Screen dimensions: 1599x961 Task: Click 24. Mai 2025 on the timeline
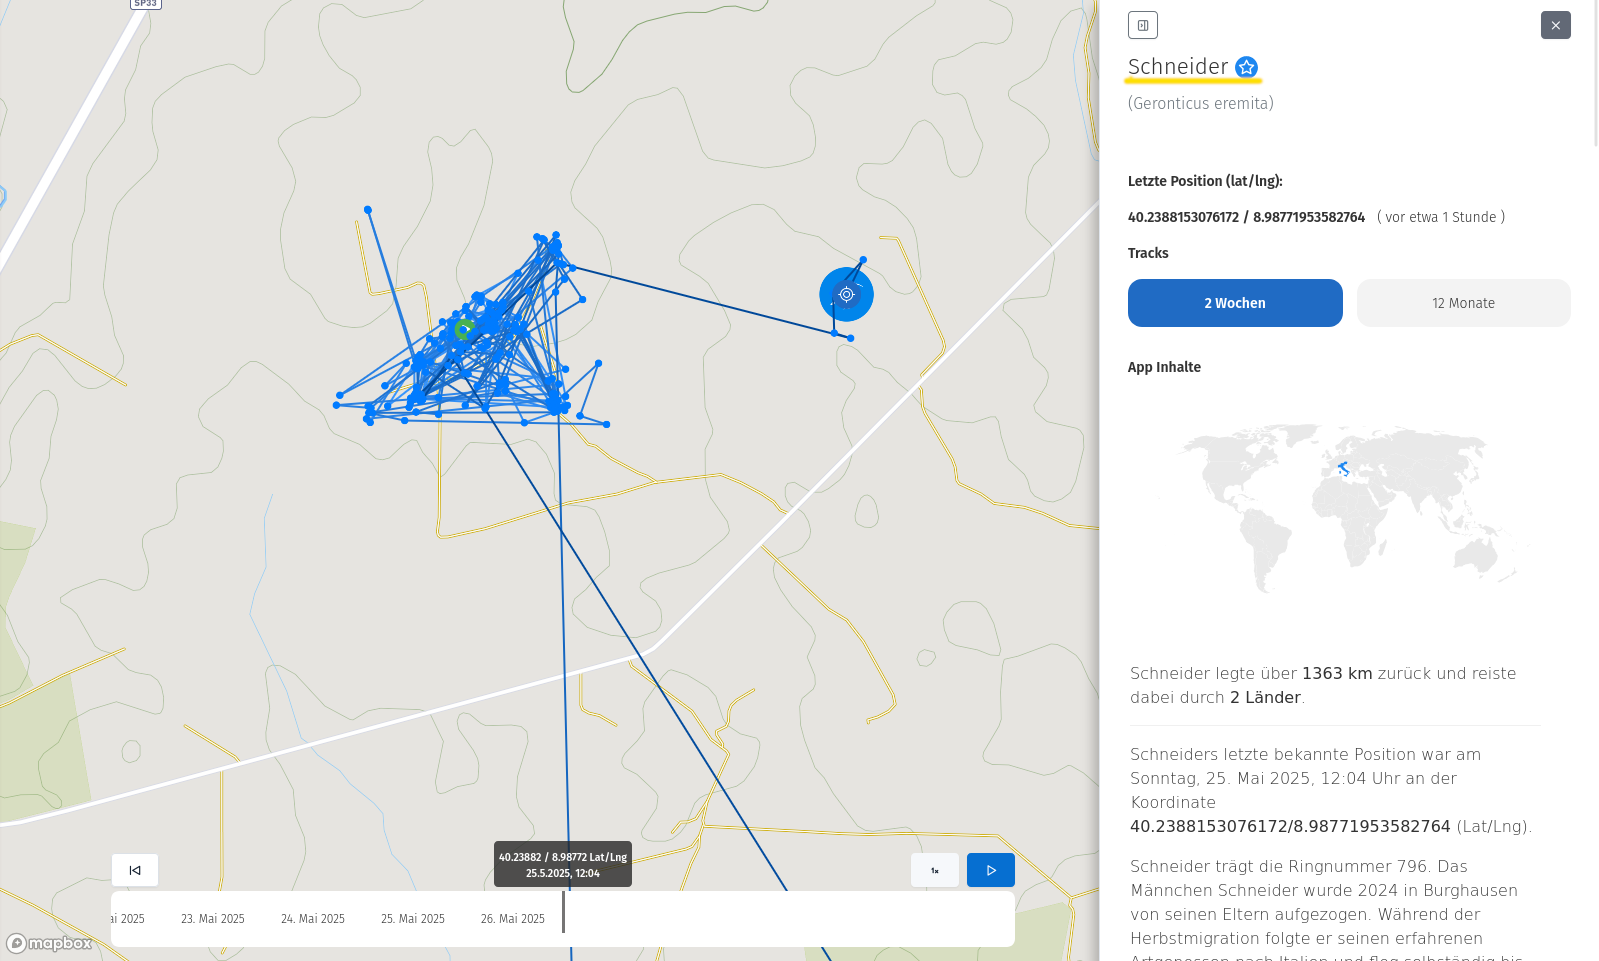(x=312, y=919)
